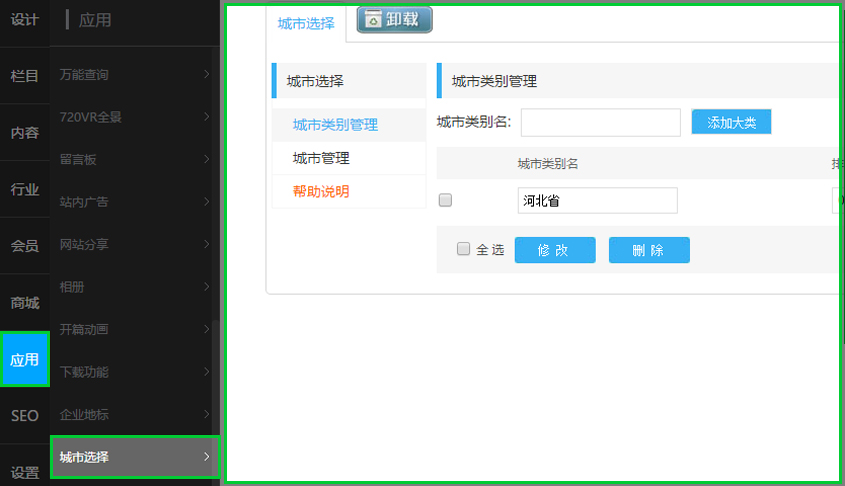Expand the 万能查询 submenu arrow
Viewport: 845px width, 486px height.
pyautogui.click(x=206, y=74)
